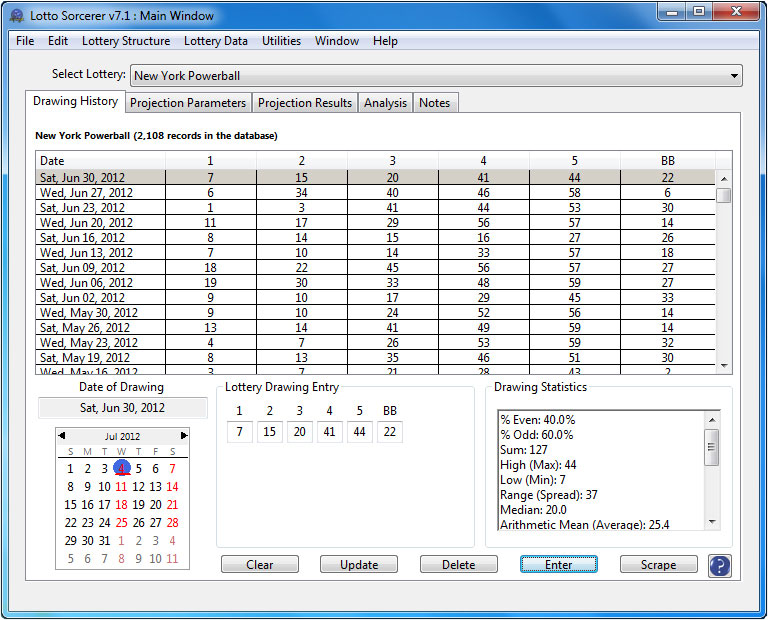Open the Help menu
The width and height of the screenshot is (768, 620).
click(385, 41)
